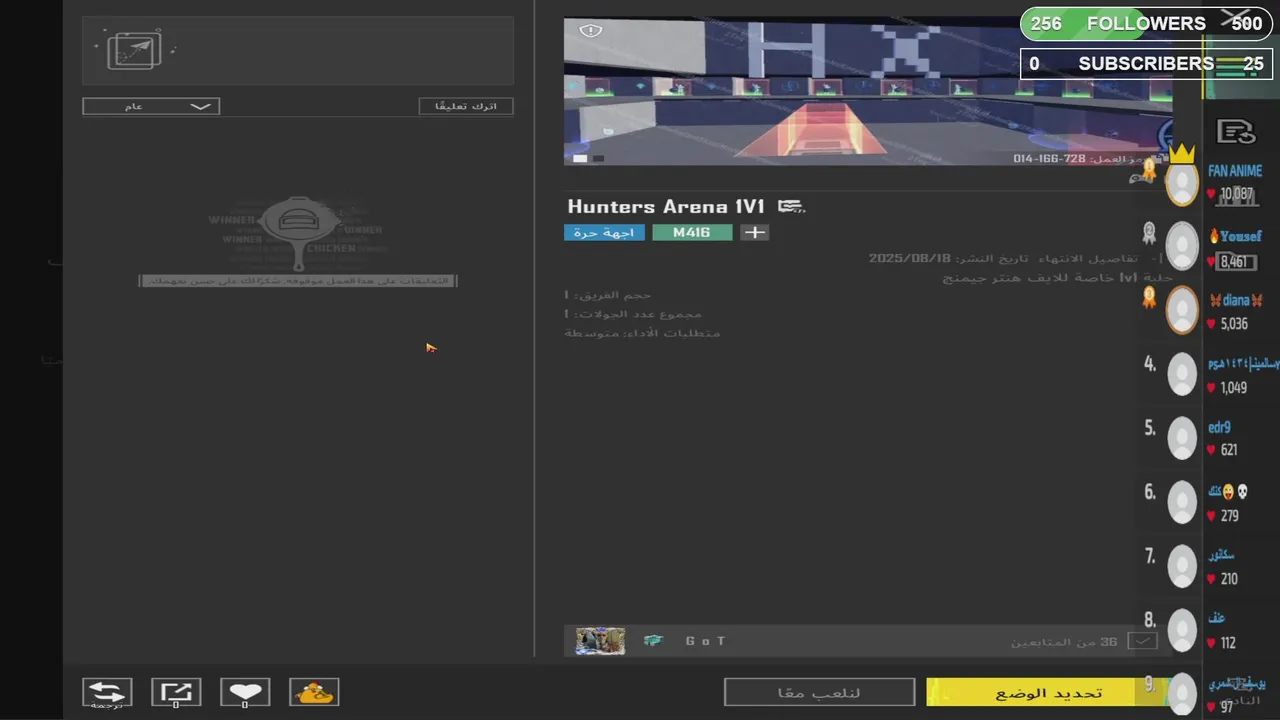Click the heart like icon
The height and width of the screenshot is (720, 1280).
pyautogui.click(x=245, y=691)
